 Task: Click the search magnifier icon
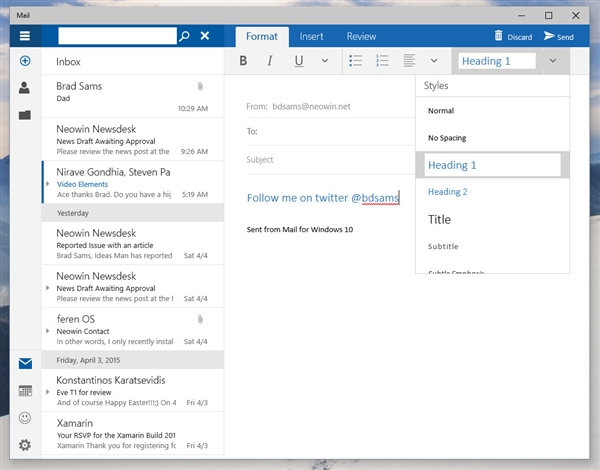point(183,36)
